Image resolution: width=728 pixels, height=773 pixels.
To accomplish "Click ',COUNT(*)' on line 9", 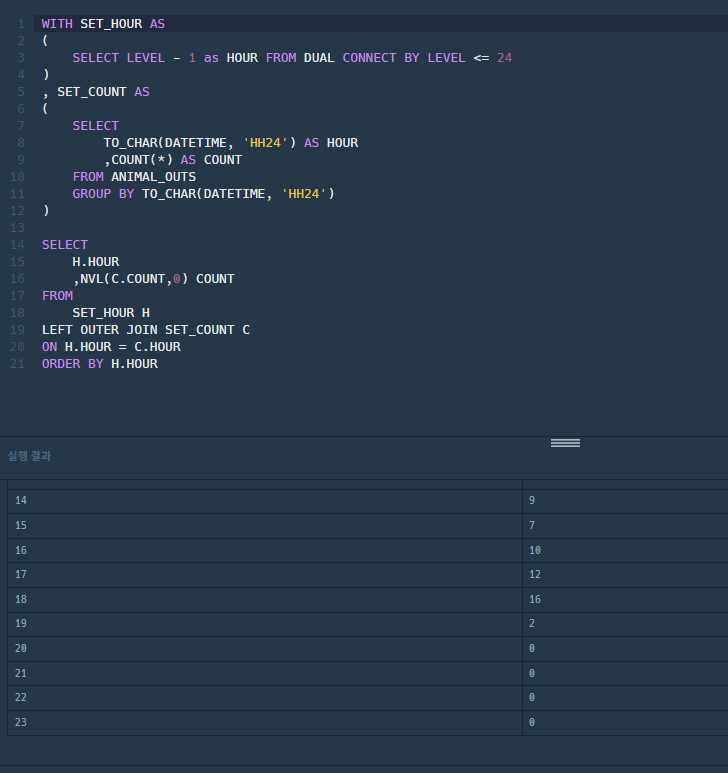I will (138, 160).
